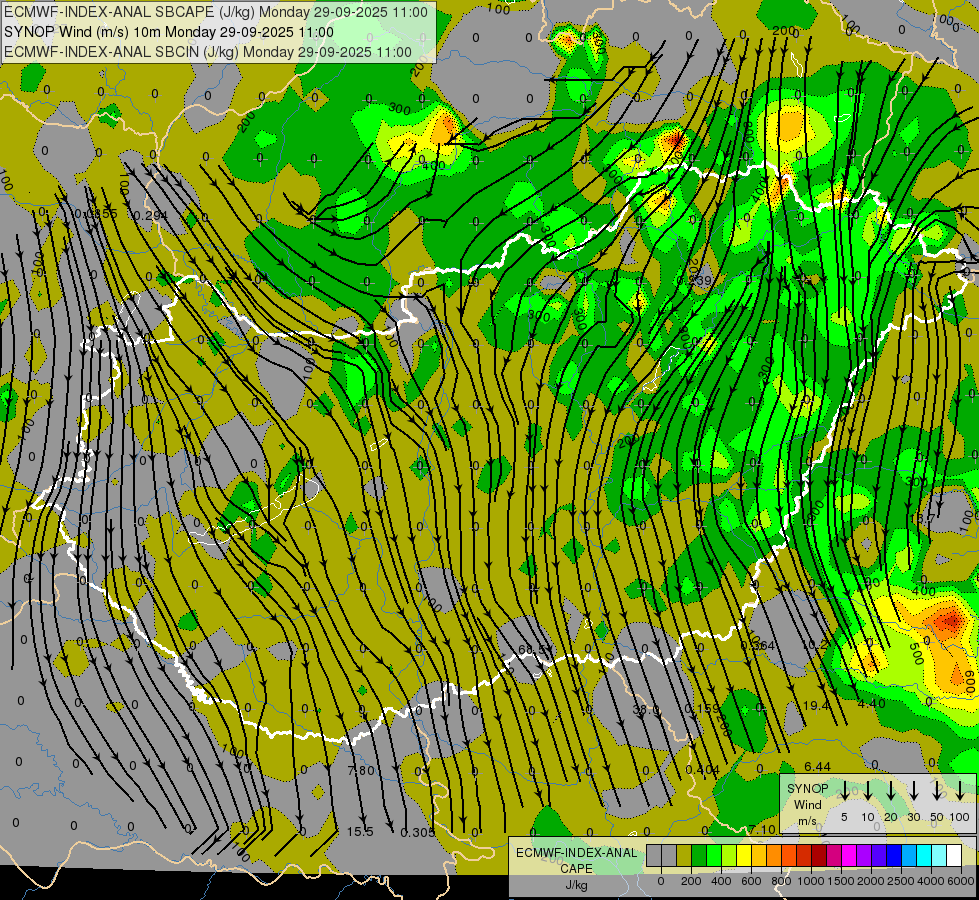Select the white CAPE legend swatch

tap(953, 856)
